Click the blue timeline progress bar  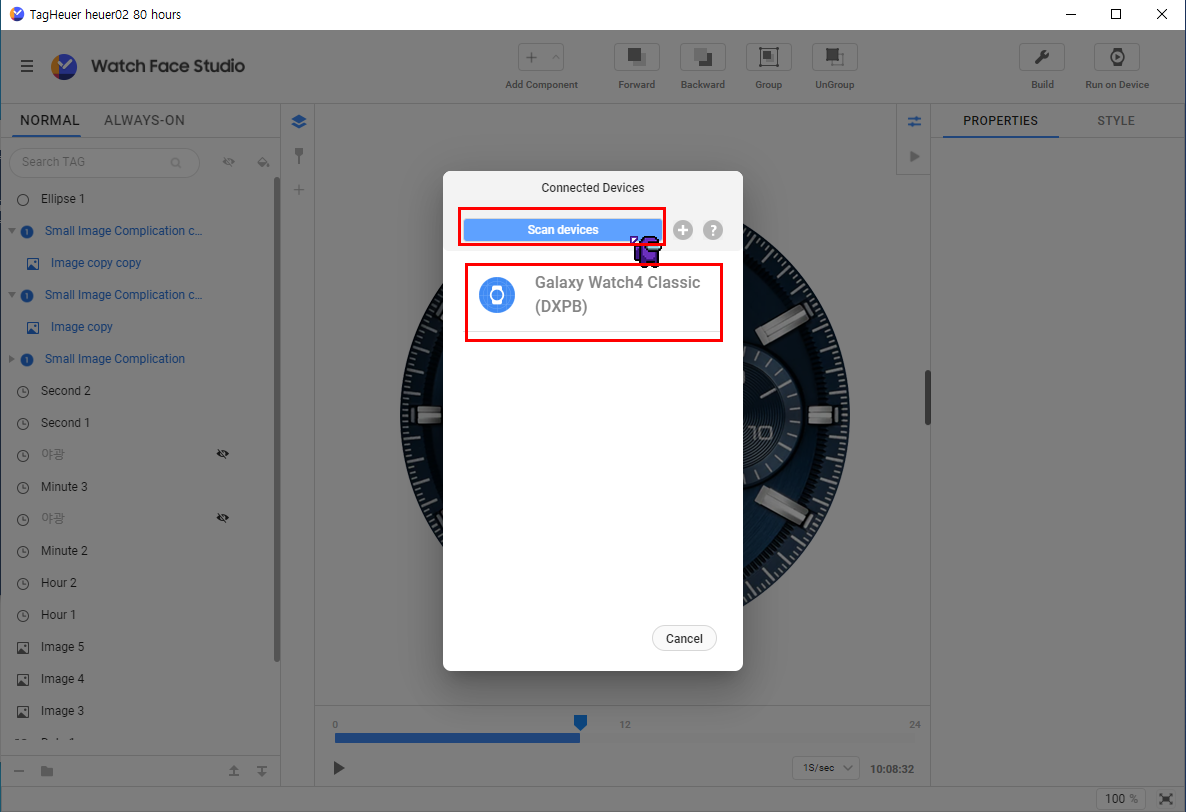click(457, 738)
